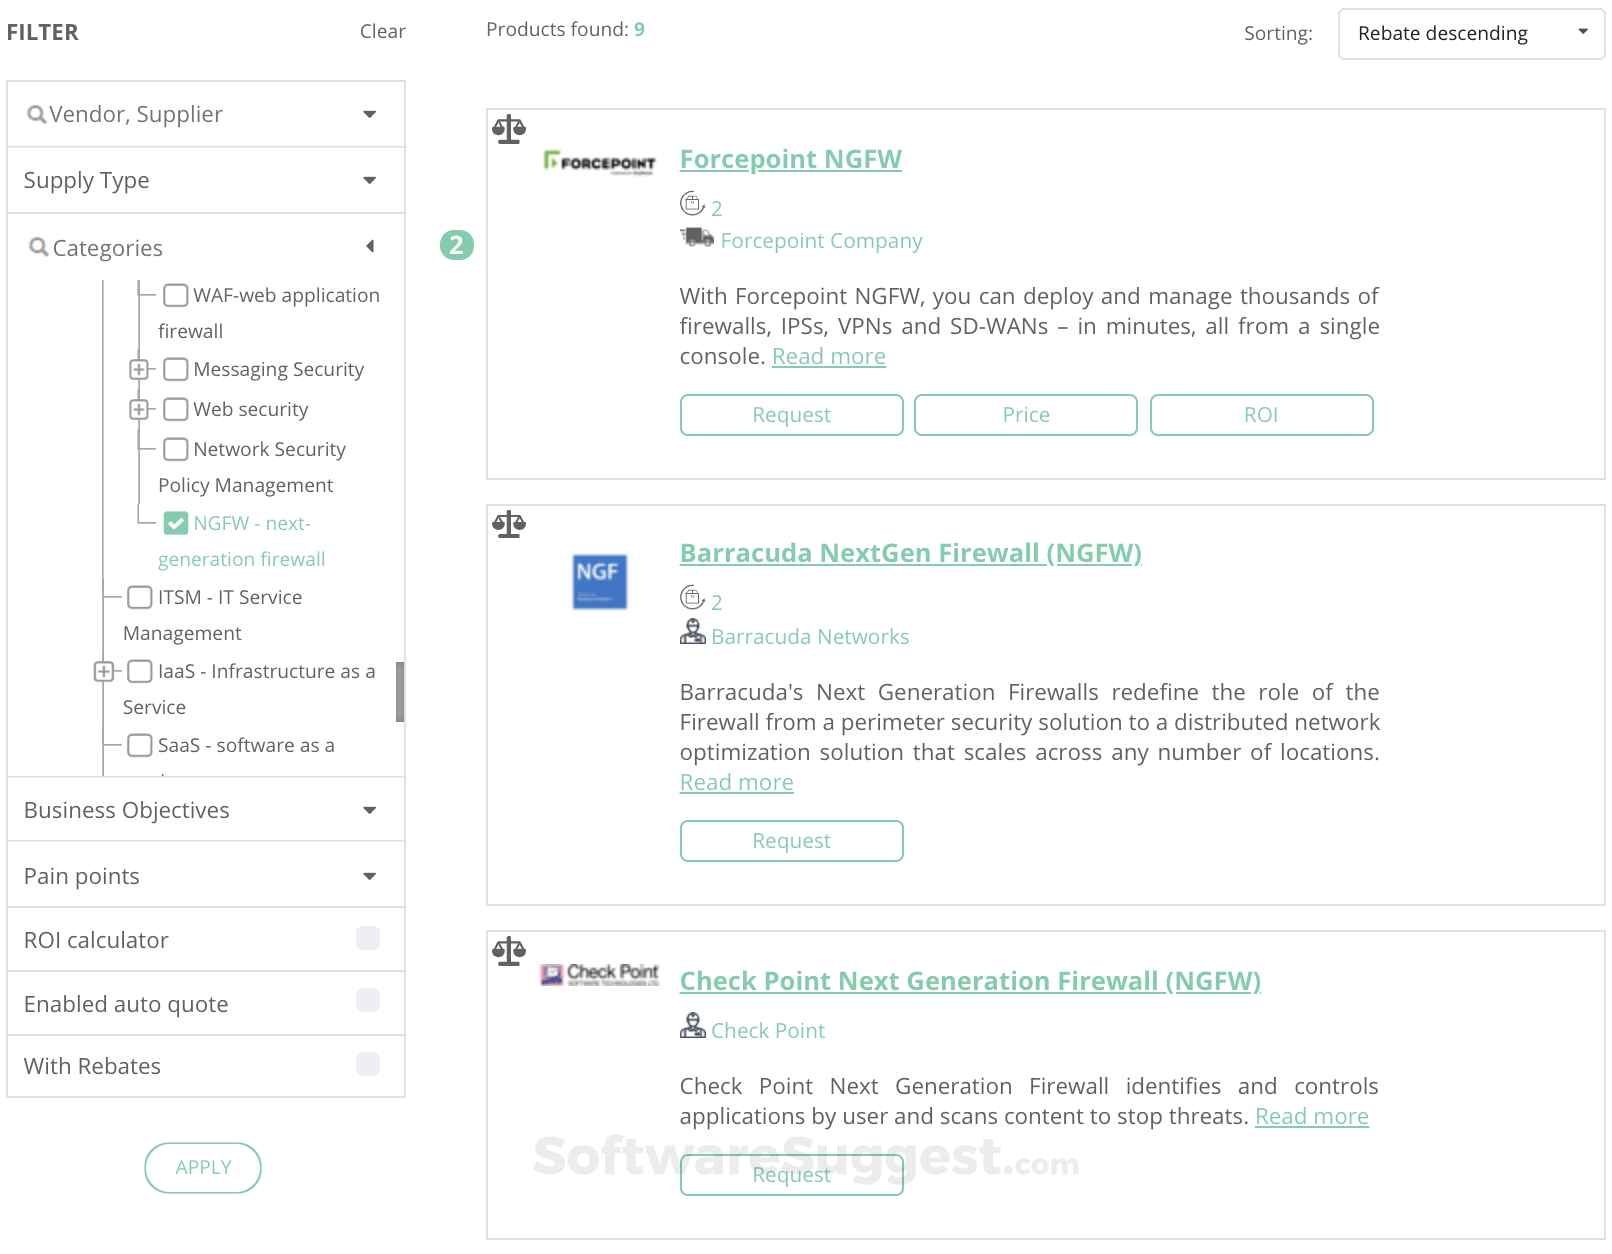The width and height of the screenshot is (1612, 1254).
Task: Toggle the ROI calculator filter
Action: point(368,938)
